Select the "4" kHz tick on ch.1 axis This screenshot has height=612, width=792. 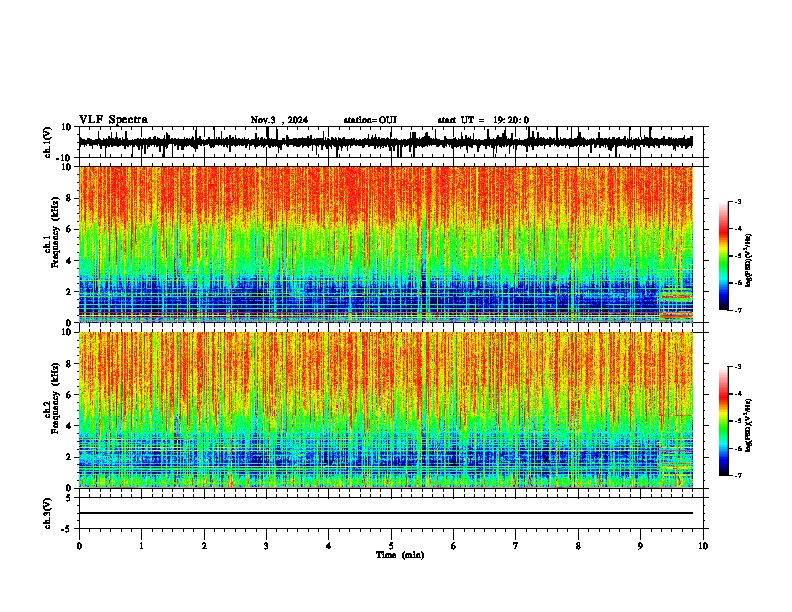pos(69,261)
